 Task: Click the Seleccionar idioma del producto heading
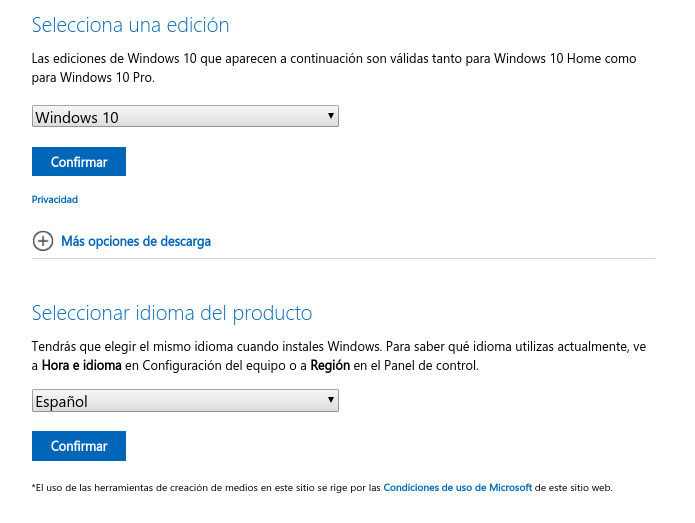(x=172, y=313)
